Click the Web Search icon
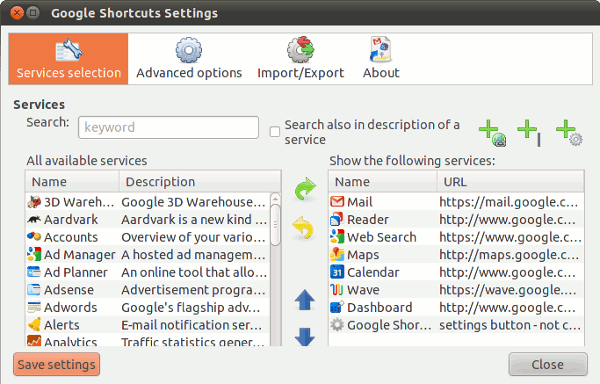Image resolution: width=600 pixels, height=384 pixels. 337,237
